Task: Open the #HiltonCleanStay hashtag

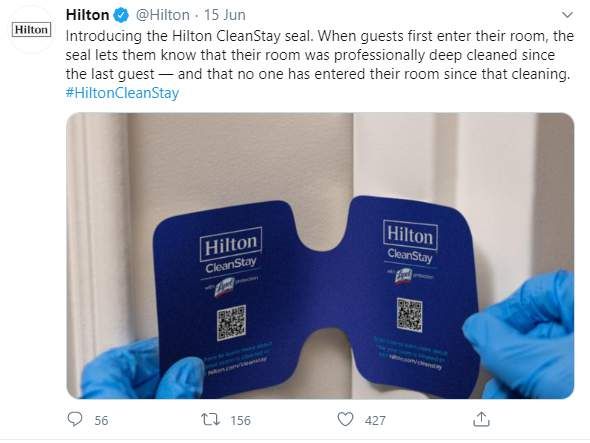Action: 122,93
